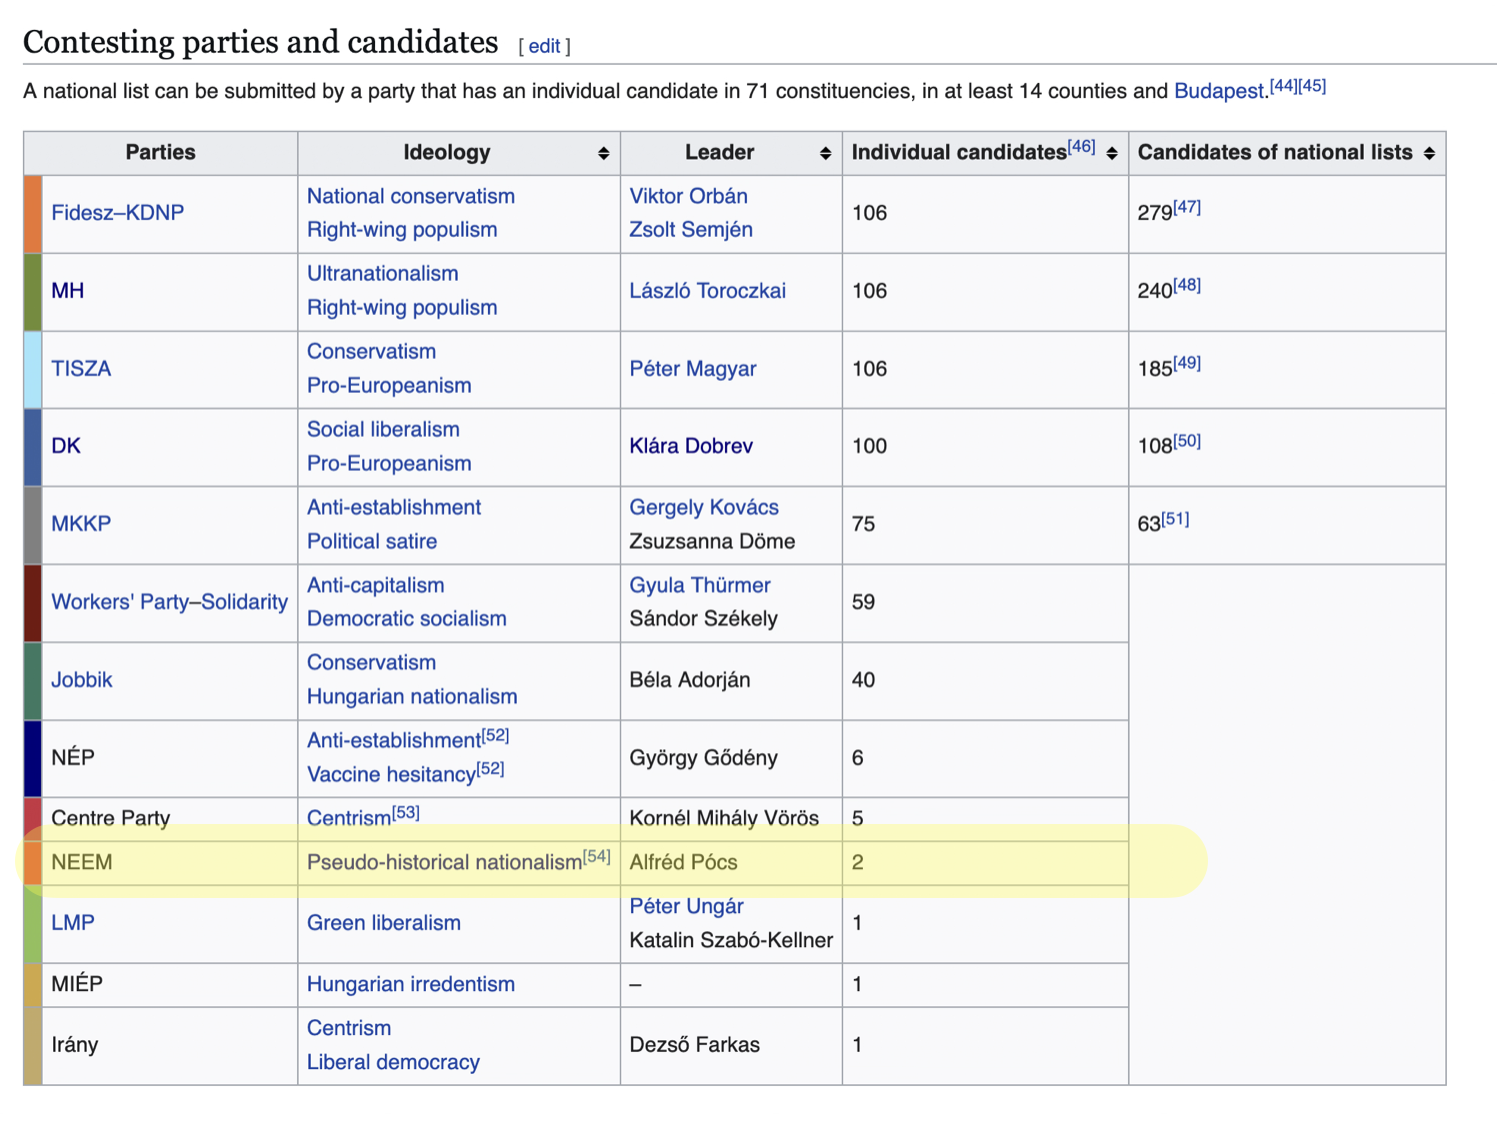Open the edit link for section
The height and width of the screenshot is (1128, 1512).
click(x=544, y=46)
